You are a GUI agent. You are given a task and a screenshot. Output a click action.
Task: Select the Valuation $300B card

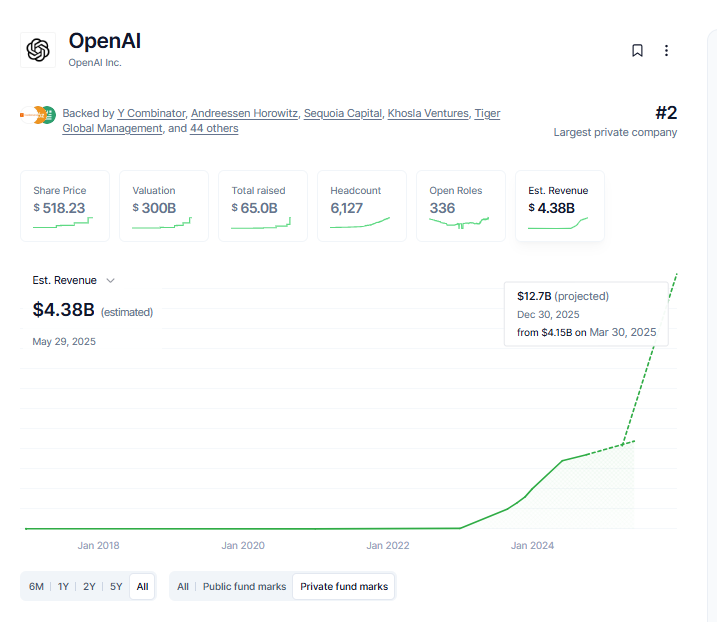[x=164, y=206]
